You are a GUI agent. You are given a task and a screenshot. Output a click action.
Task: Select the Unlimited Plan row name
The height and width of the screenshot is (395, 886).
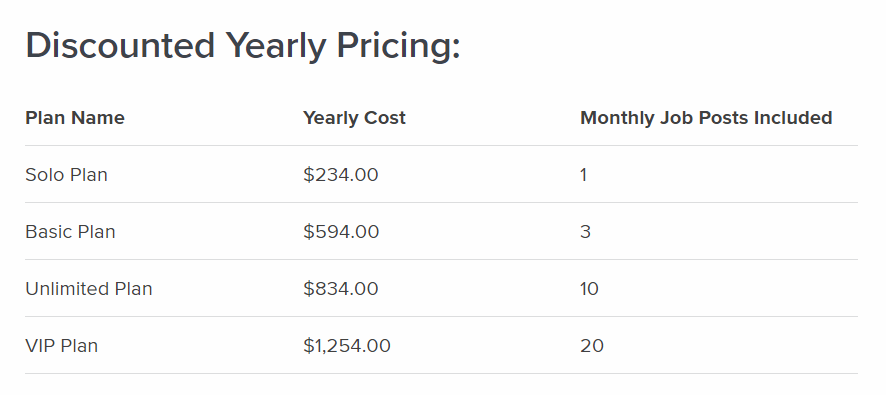pyautogui.click(x=89, y=289)
